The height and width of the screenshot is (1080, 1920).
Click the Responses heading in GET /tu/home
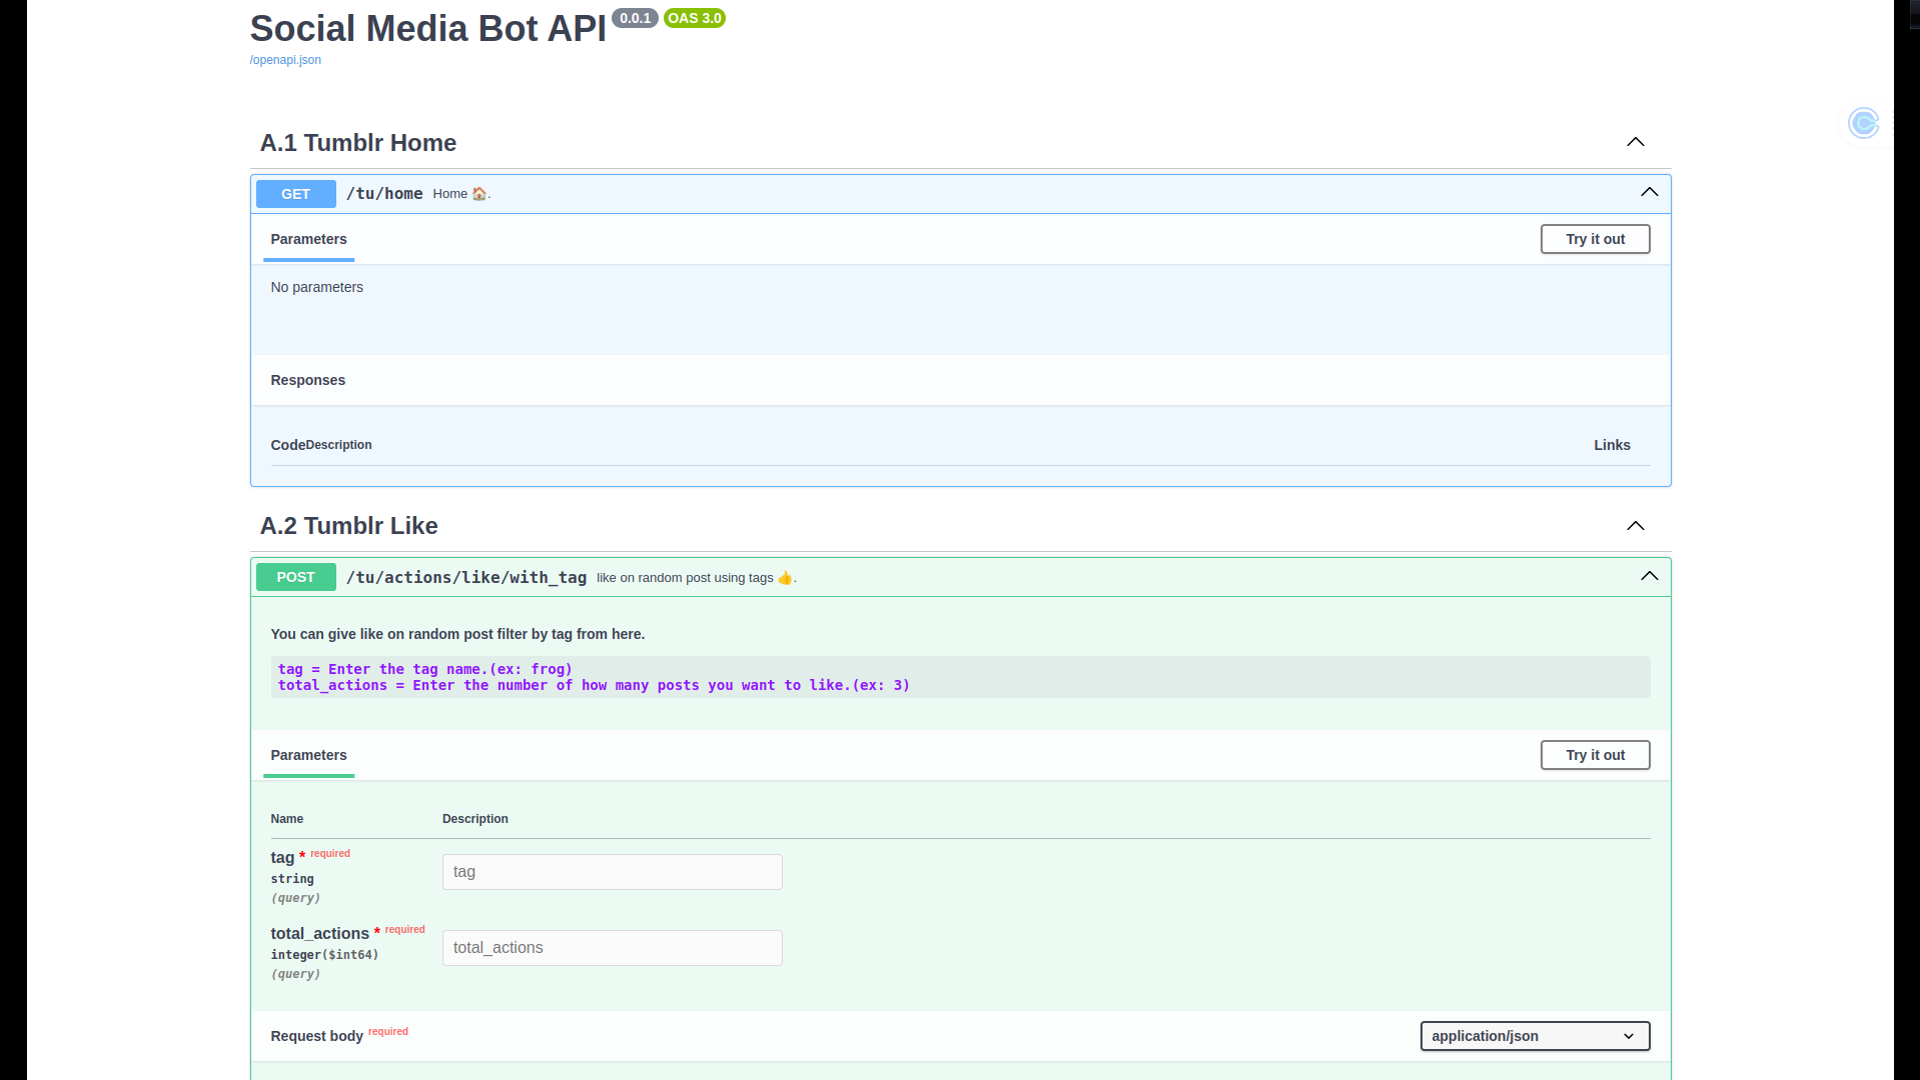coord(308,380)
